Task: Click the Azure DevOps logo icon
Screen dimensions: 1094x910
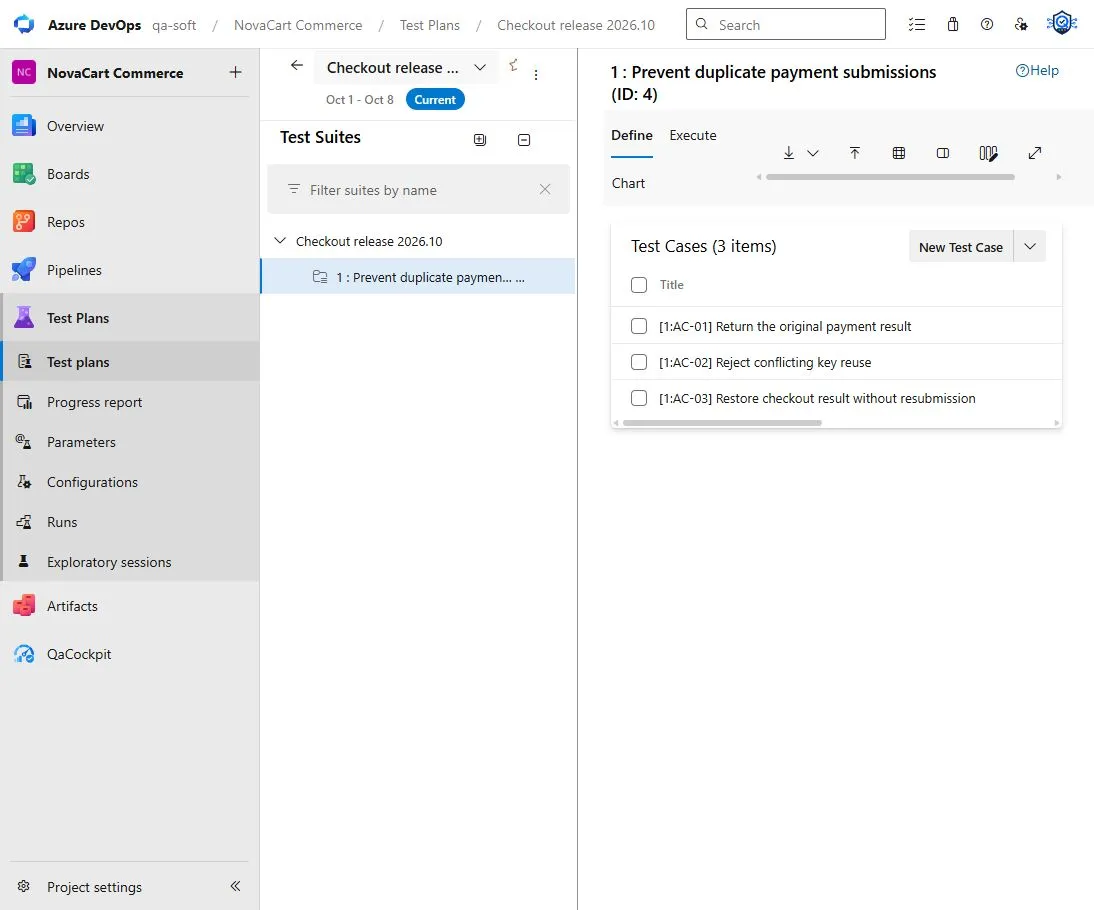Action: pos(24,24)
